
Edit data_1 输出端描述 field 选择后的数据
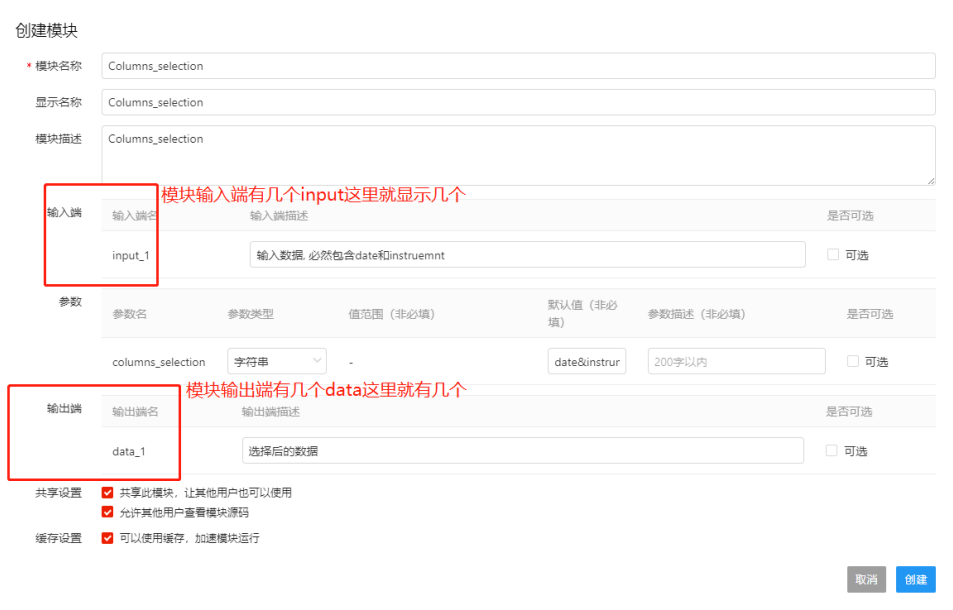[522, 451]
